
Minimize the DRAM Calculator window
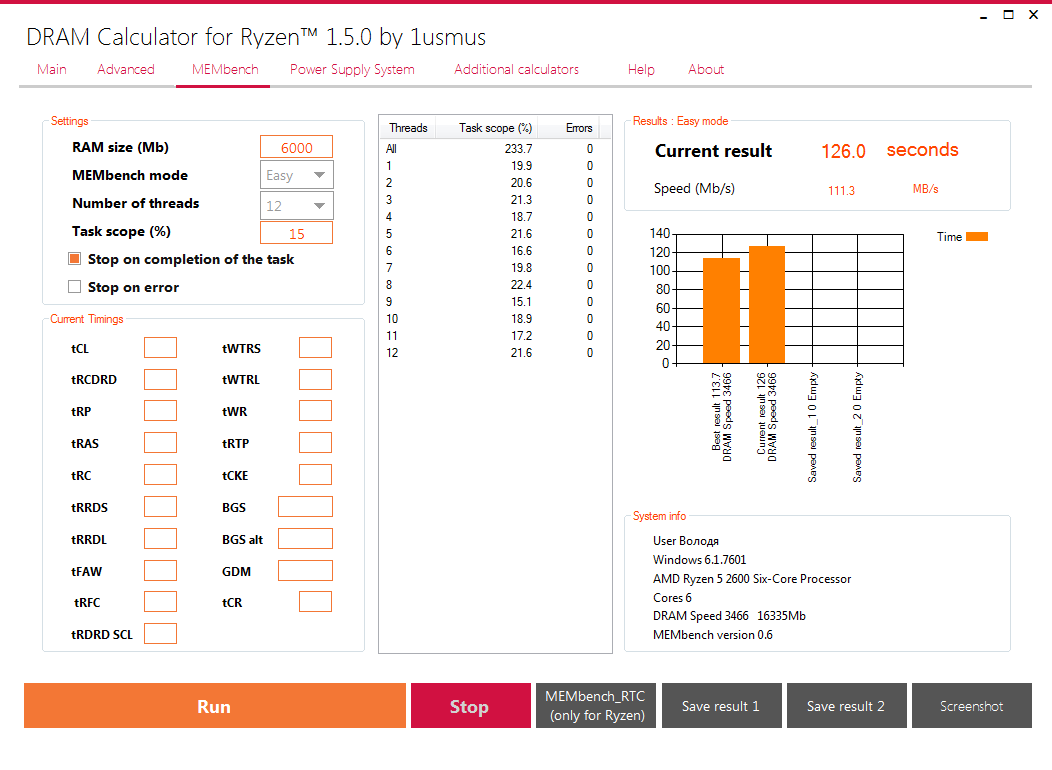pos(984,16)
